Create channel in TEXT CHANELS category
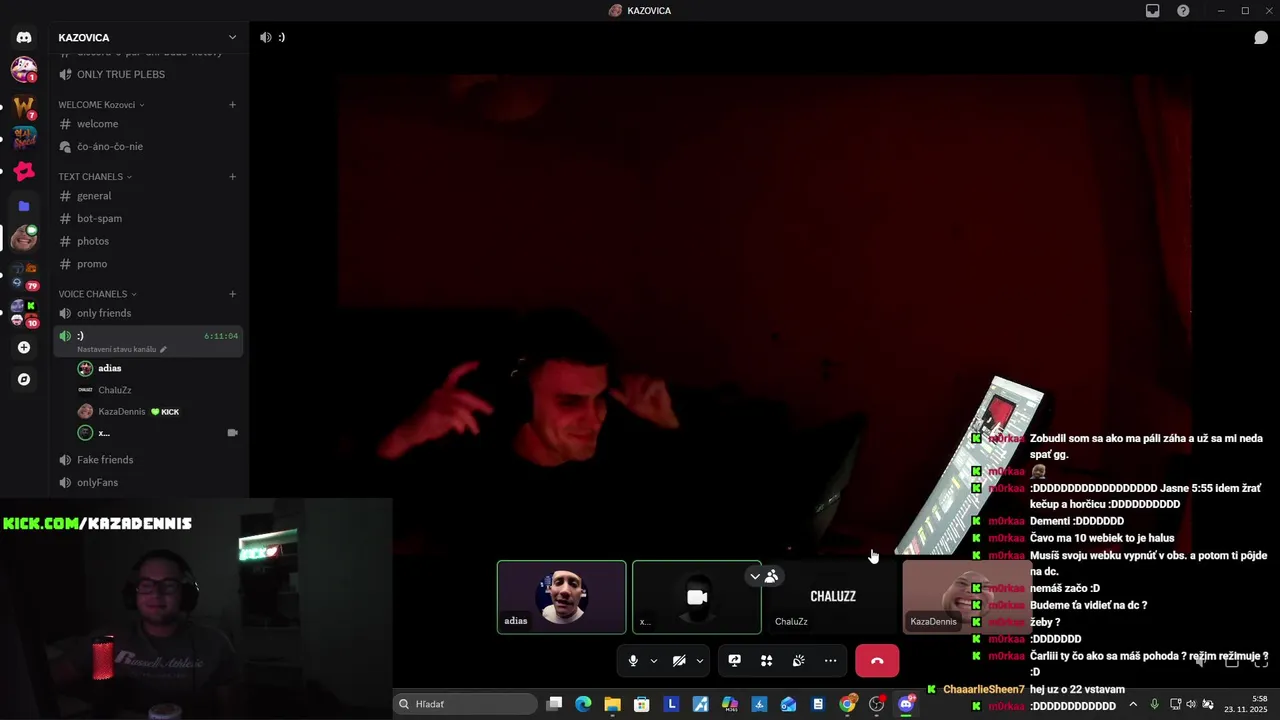This screenshot has height=720, width=1280. [x=232, y=177]
